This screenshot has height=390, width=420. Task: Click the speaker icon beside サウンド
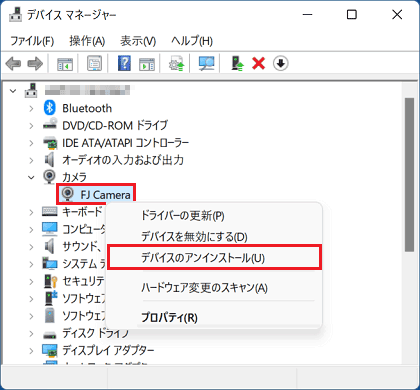[x=50, y=246]
